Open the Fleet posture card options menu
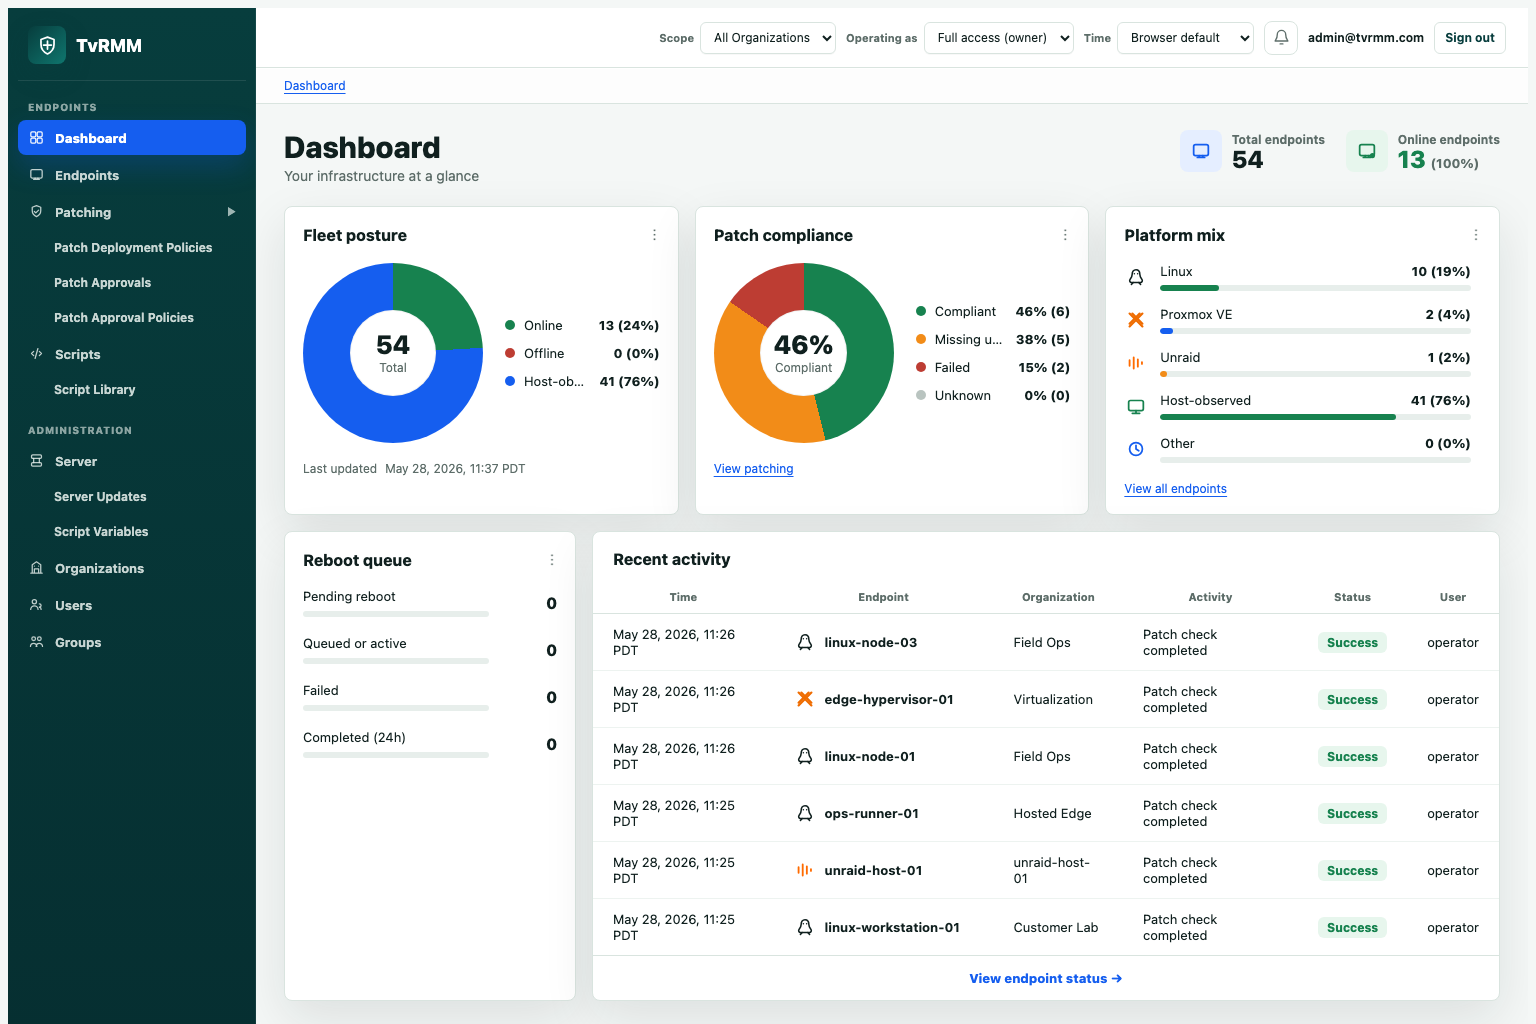1536x1024 pixels. (655, 235)
